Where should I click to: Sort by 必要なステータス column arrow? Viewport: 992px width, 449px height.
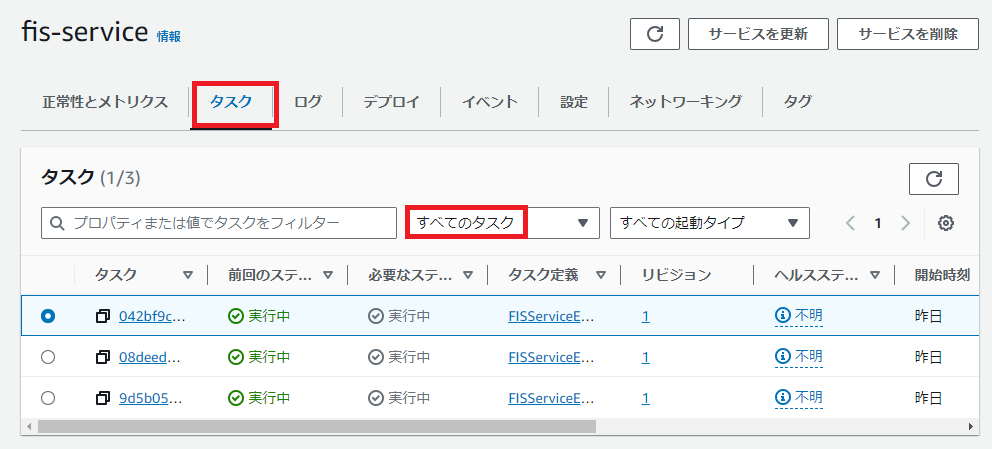coord(468,275)
